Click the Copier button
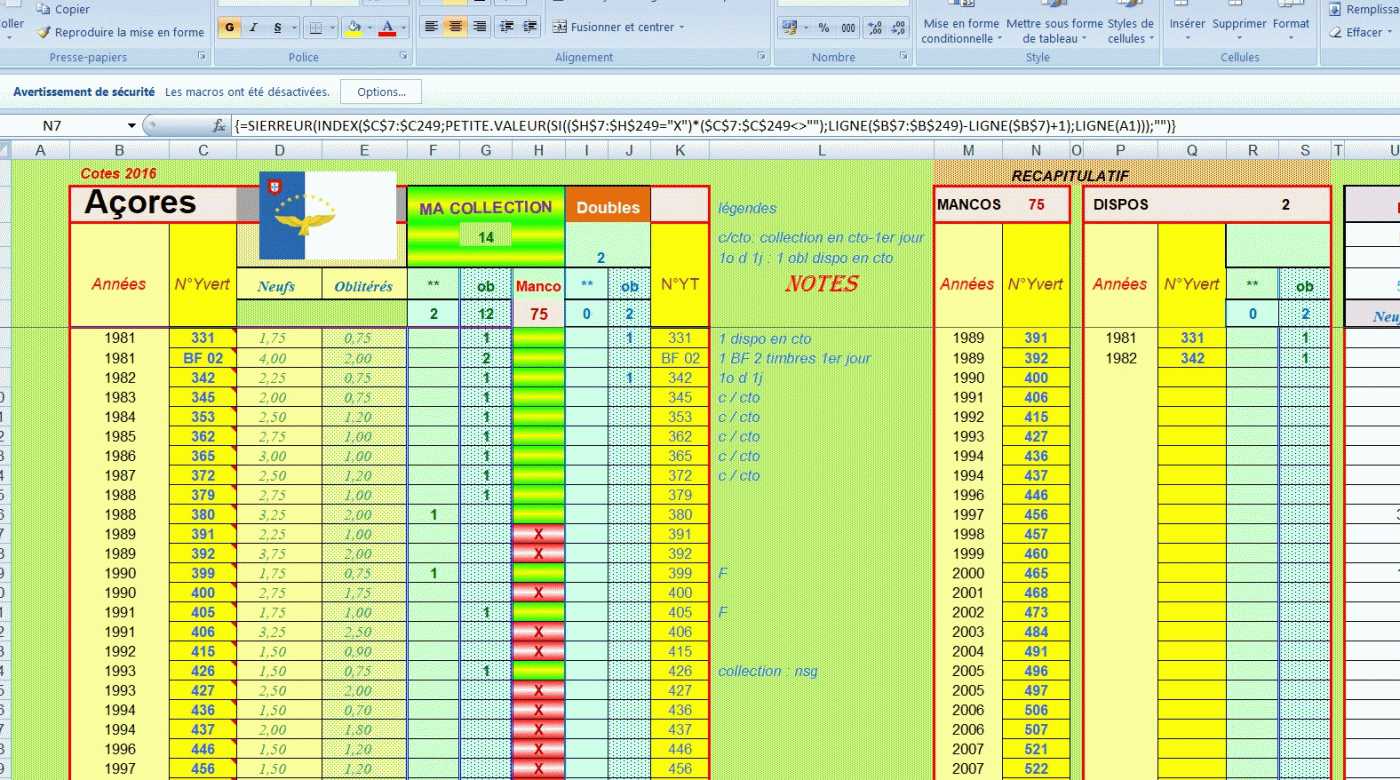The height and width of the screenshot is (780, 1400). [x=64, y=9]
